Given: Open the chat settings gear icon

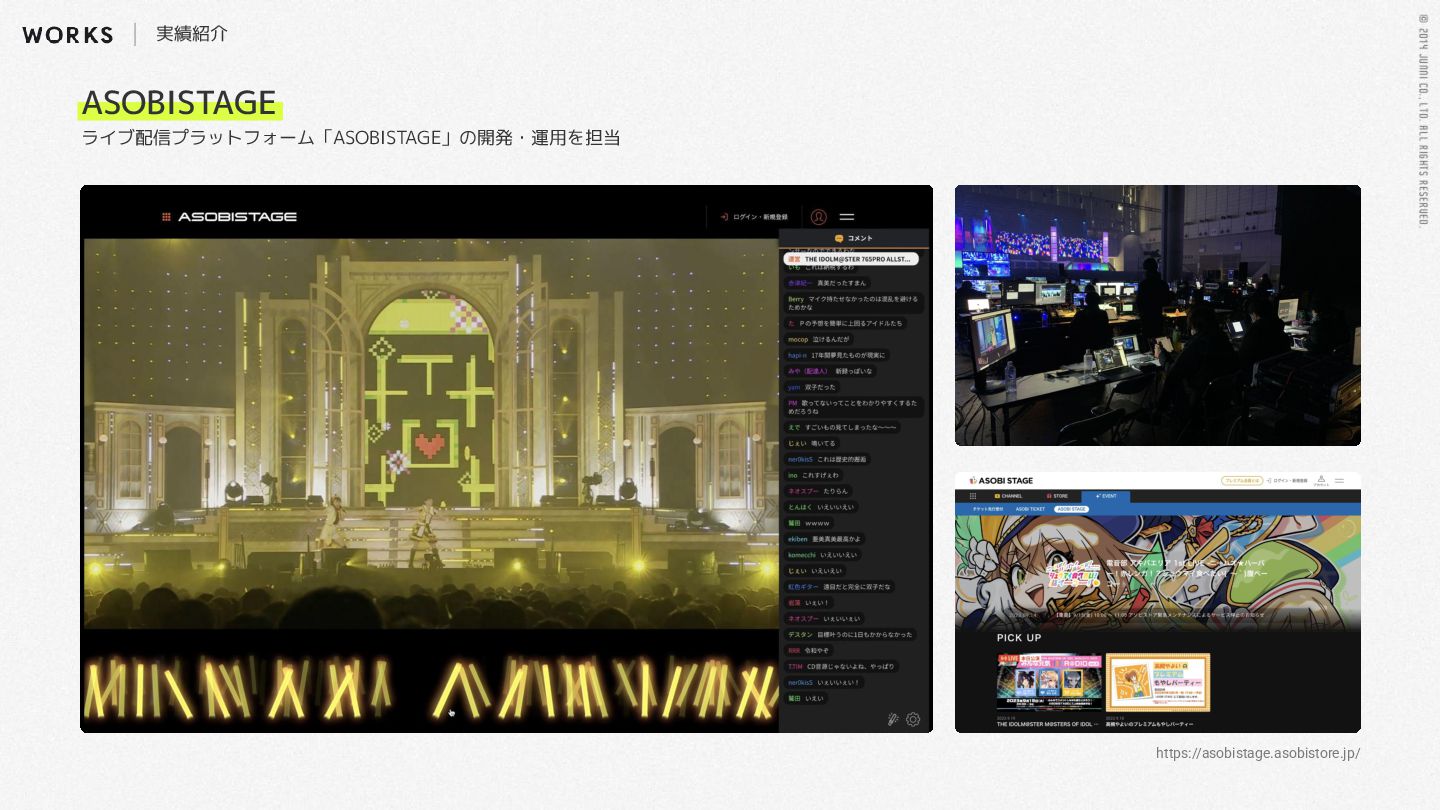Looking at the screenshot, I should [x=913, y=719].
